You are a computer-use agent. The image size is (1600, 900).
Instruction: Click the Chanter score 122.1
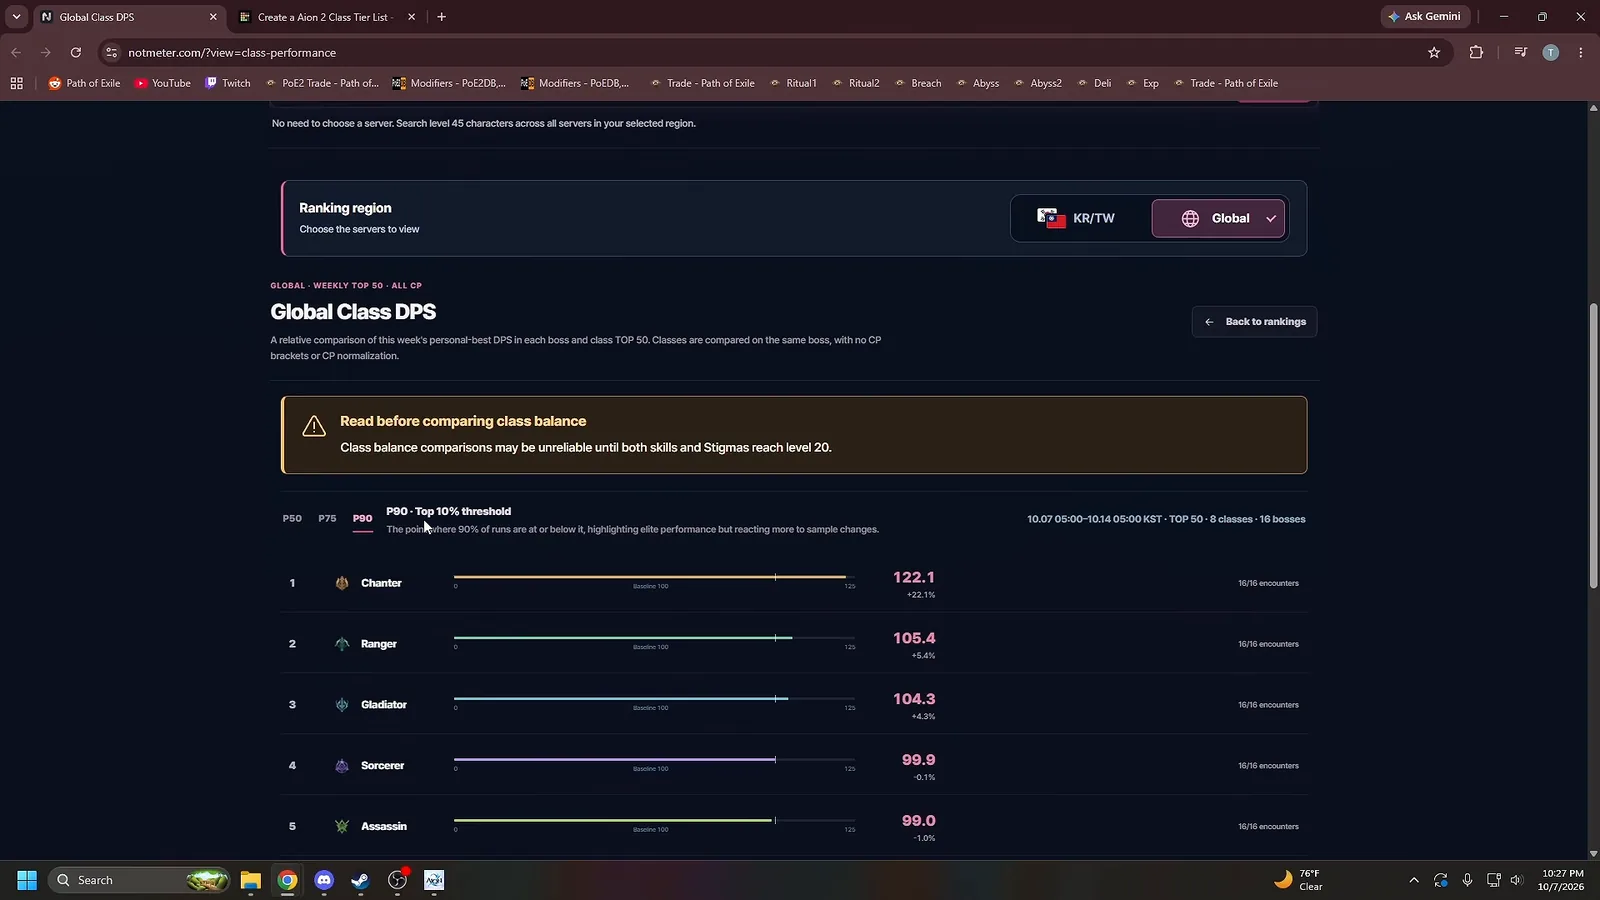pyautogui.click(x=913, y=577)
